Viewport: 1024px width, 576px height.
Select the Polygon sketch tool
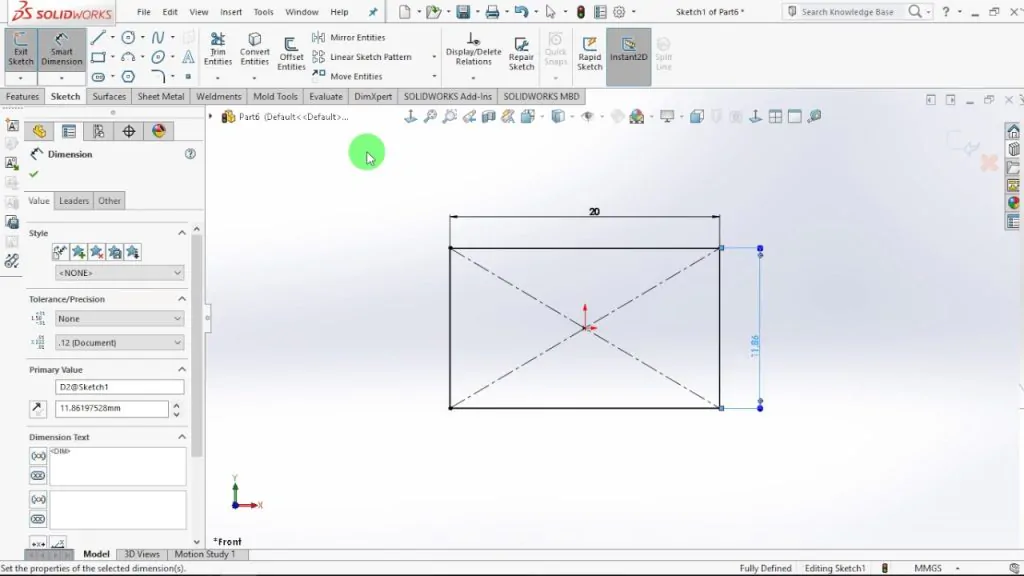pyautogui.click(x=128, y=77)
